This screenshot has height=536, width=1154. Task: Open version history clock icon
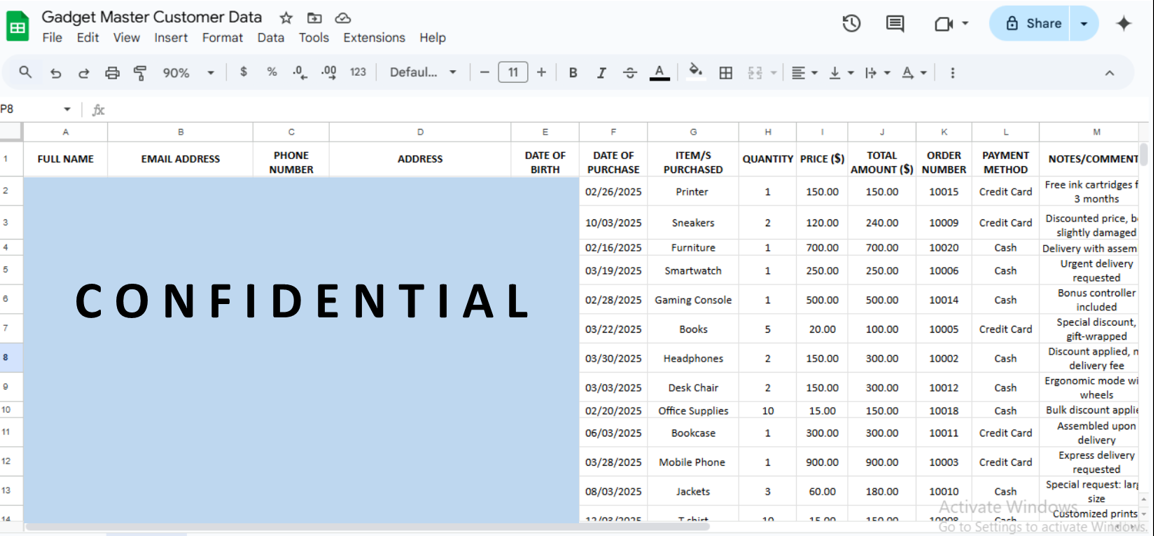tap(852, 24)
